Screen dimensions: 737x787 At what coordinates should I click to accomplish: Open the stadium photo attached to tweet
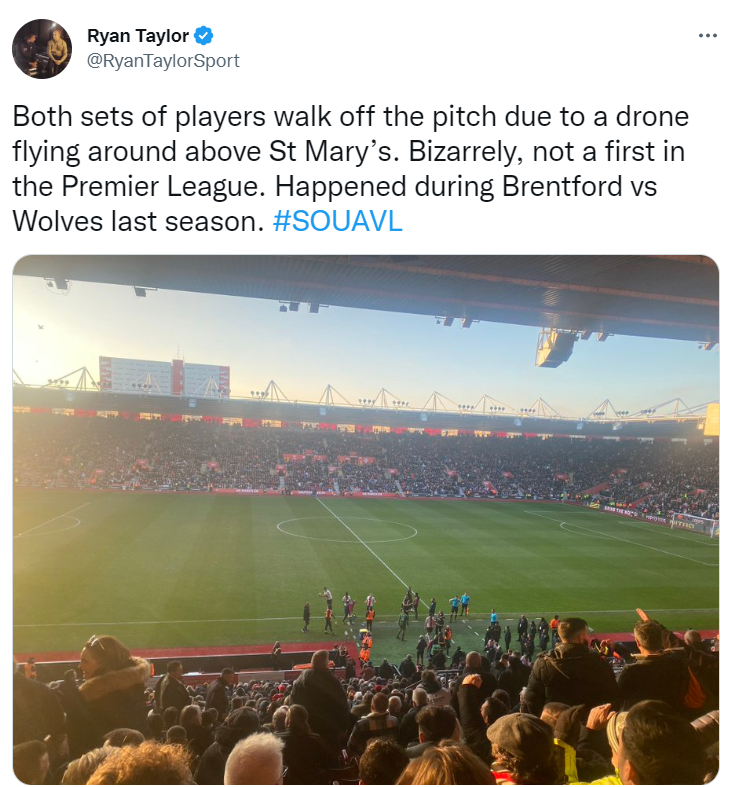pyautogui.click(x=365, y=519)
